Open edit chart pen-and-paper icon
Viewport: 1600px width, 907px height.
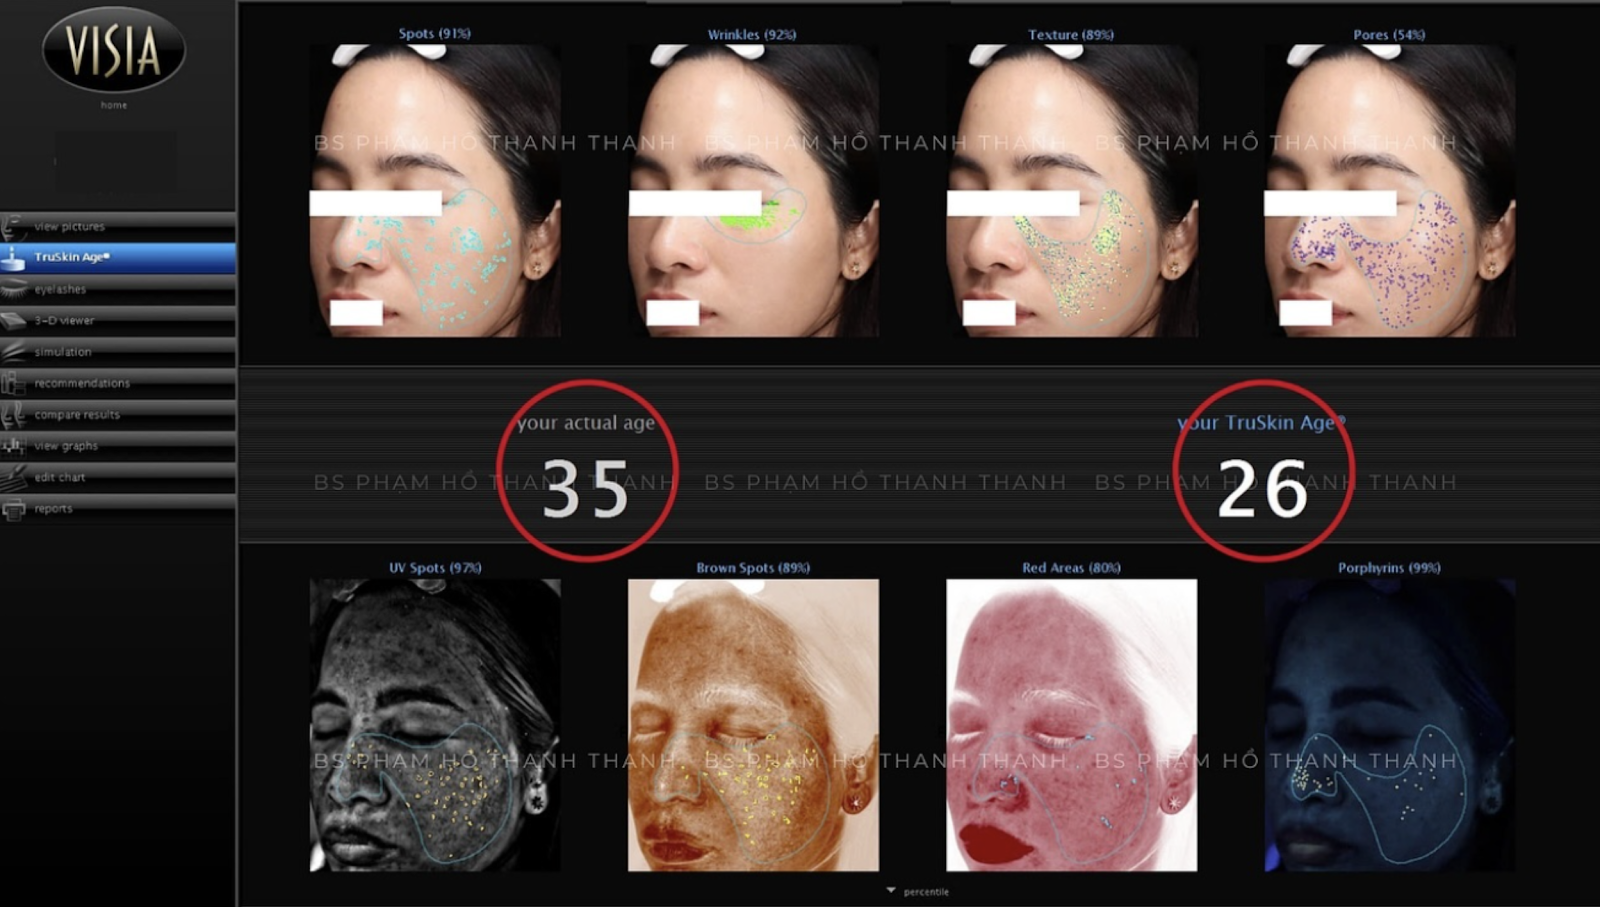coord(13,477)
